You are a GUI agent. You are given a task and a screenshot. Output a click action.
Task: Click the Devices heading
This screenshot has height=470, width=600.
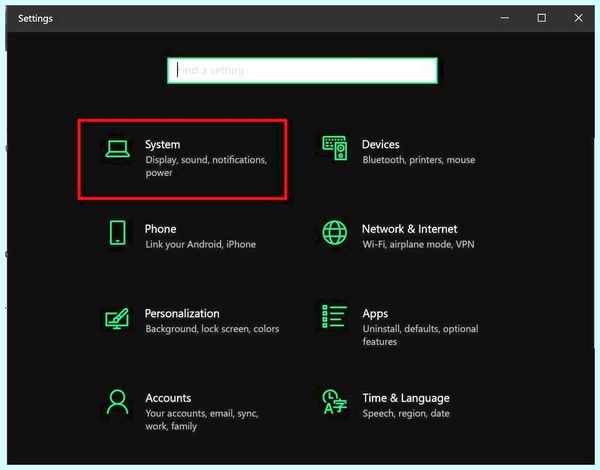(381, 144)
